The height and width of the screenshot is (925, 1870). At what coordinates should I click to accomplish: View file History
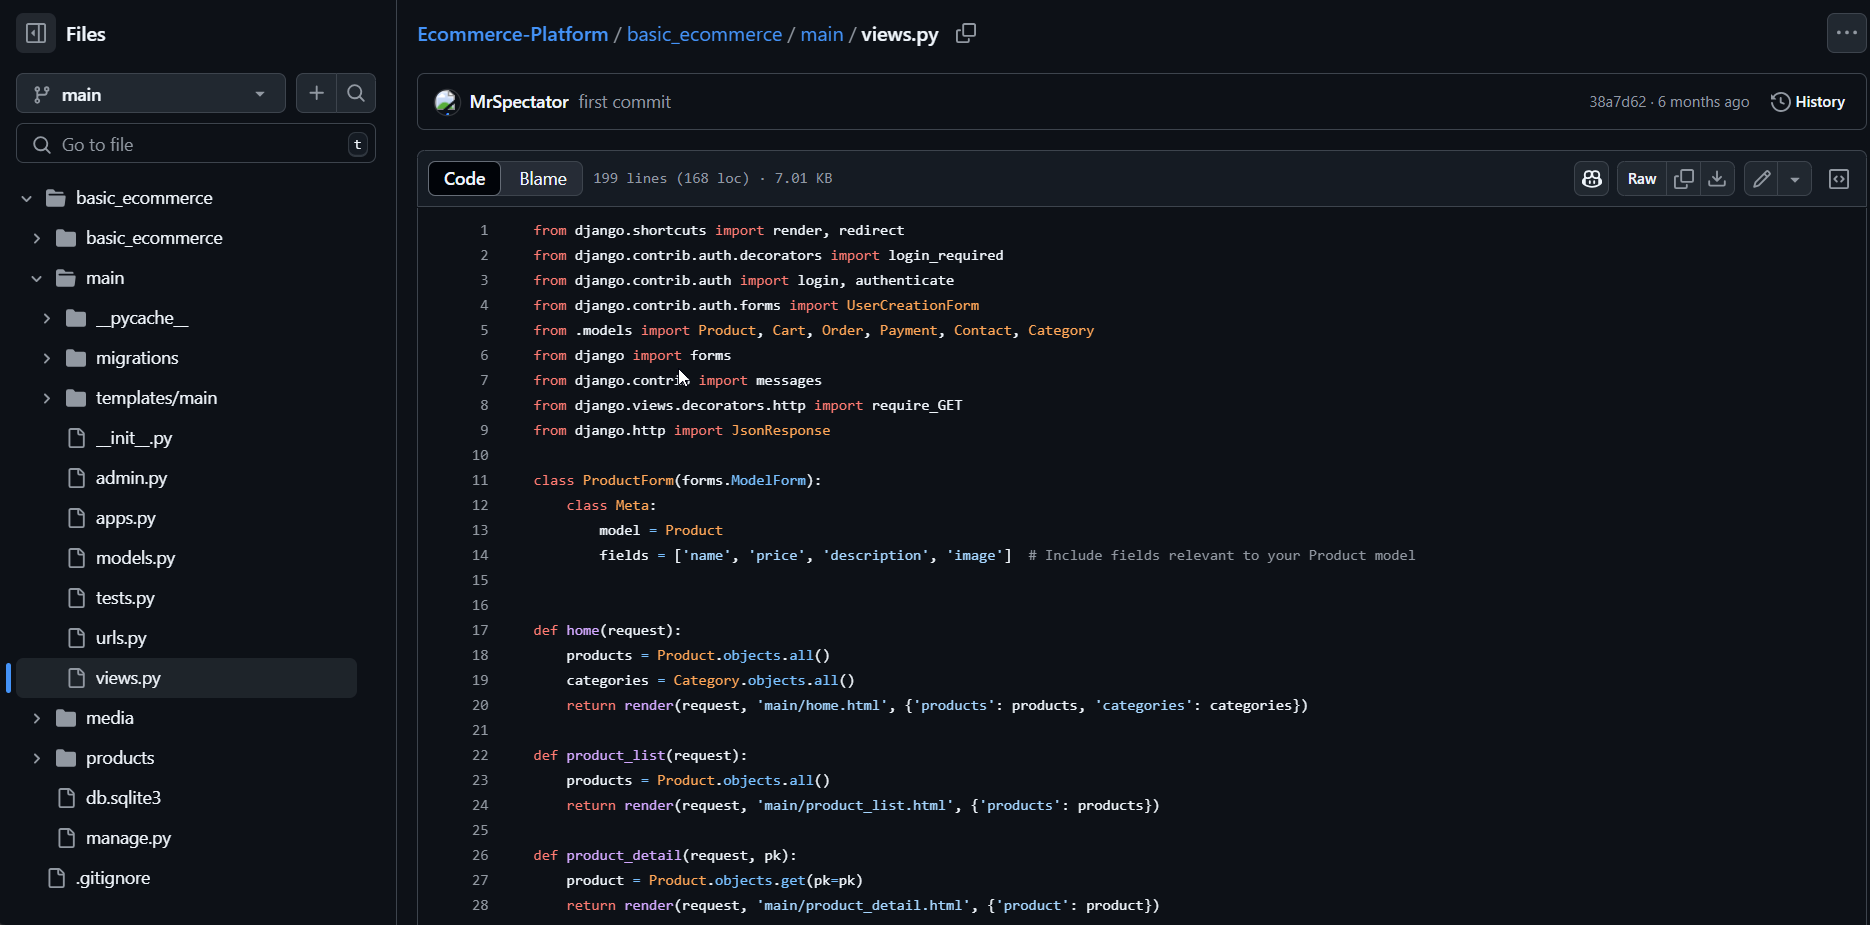click(x=1808, y=102)
